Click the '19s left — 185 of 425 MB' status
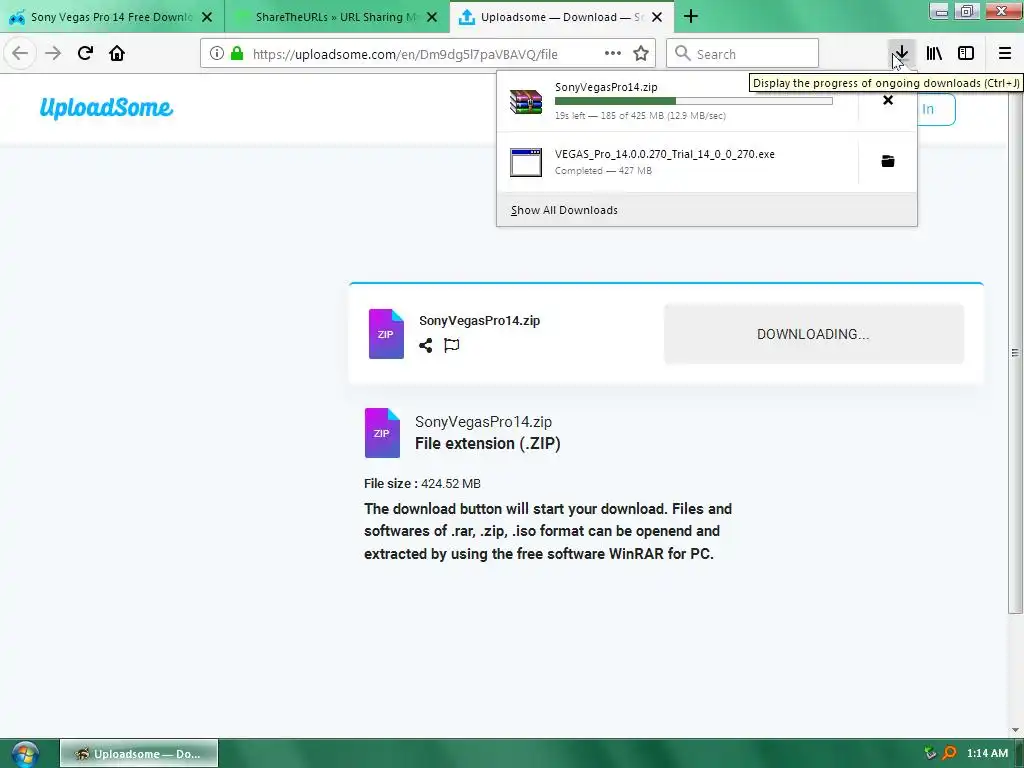 (640, 116)
